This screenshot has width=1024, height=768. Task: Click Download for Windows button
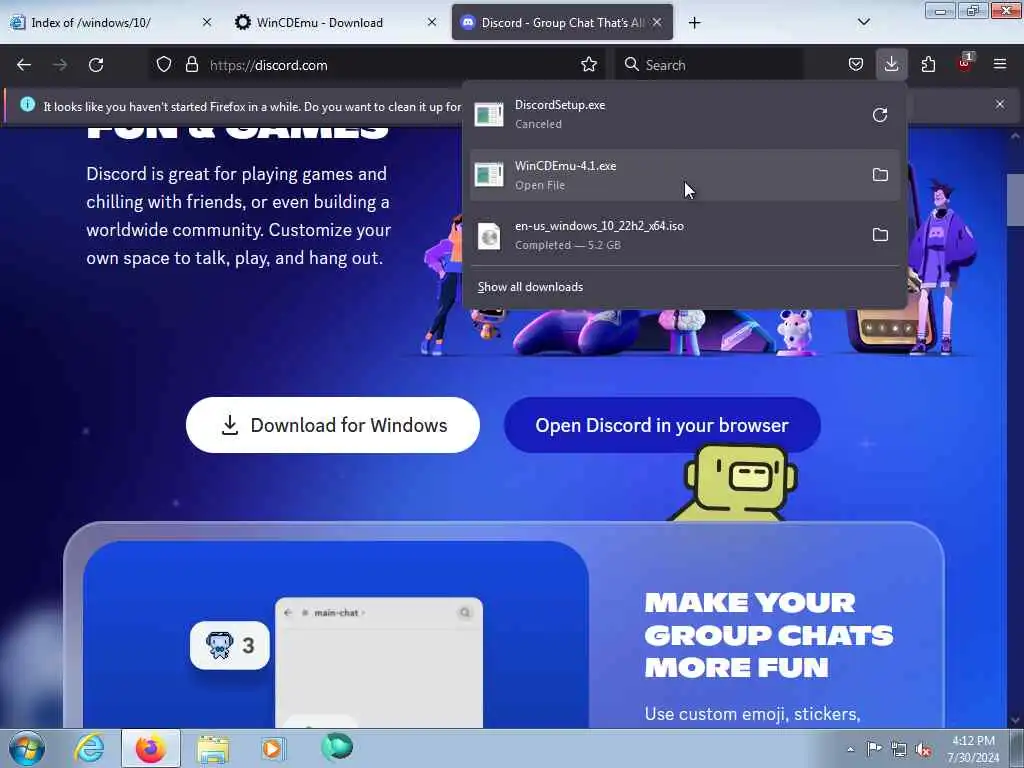333,425
